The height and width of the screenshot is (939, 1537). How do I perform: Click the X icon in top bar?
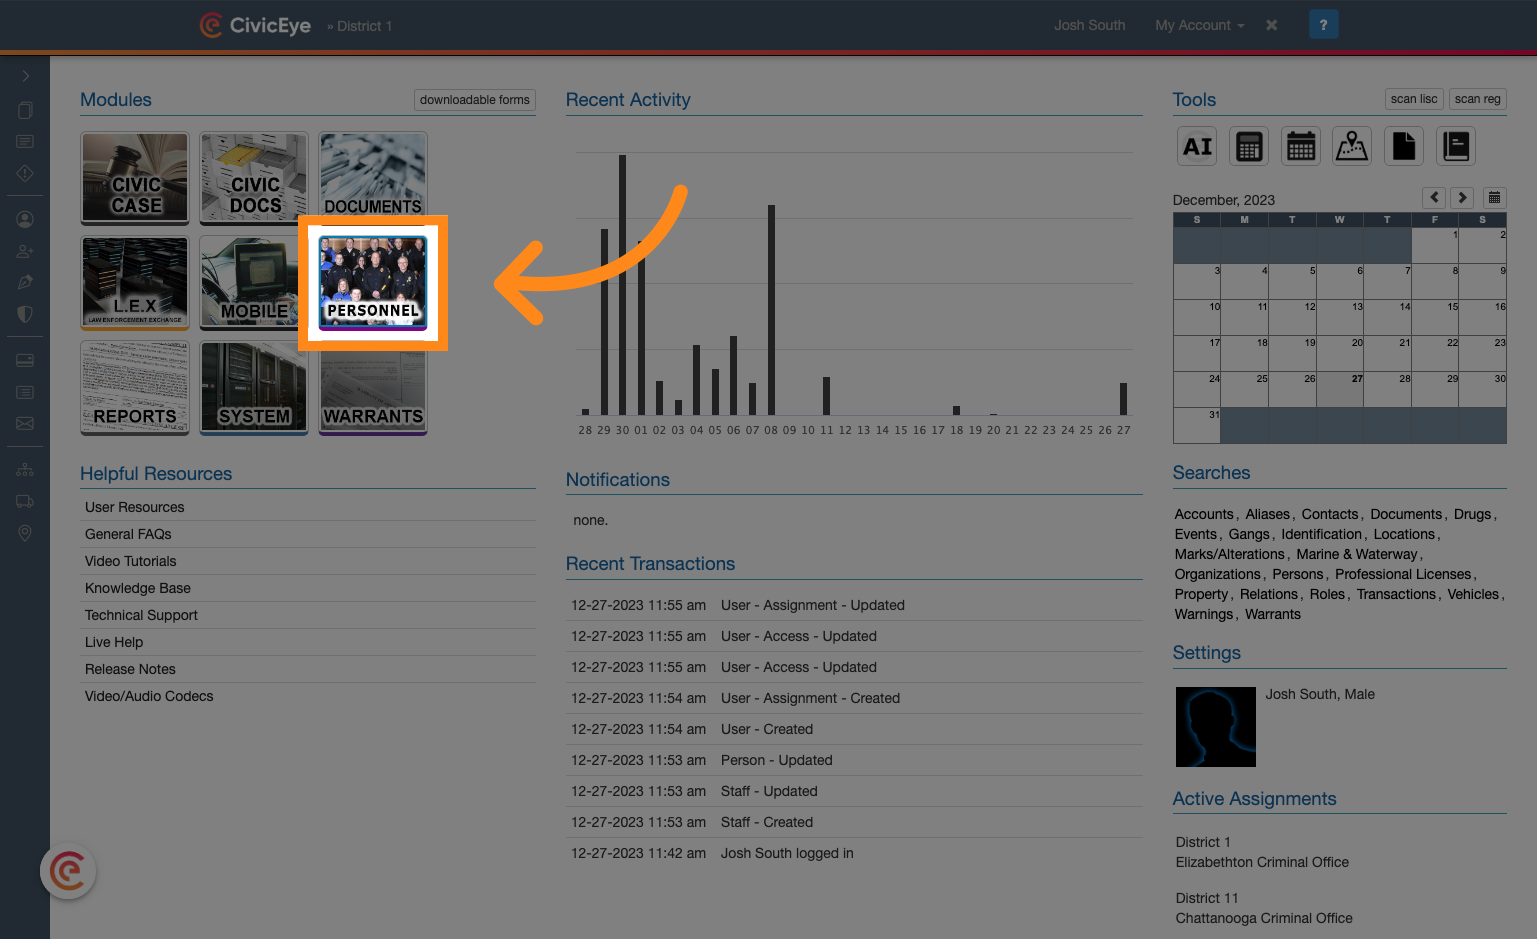1272,25
